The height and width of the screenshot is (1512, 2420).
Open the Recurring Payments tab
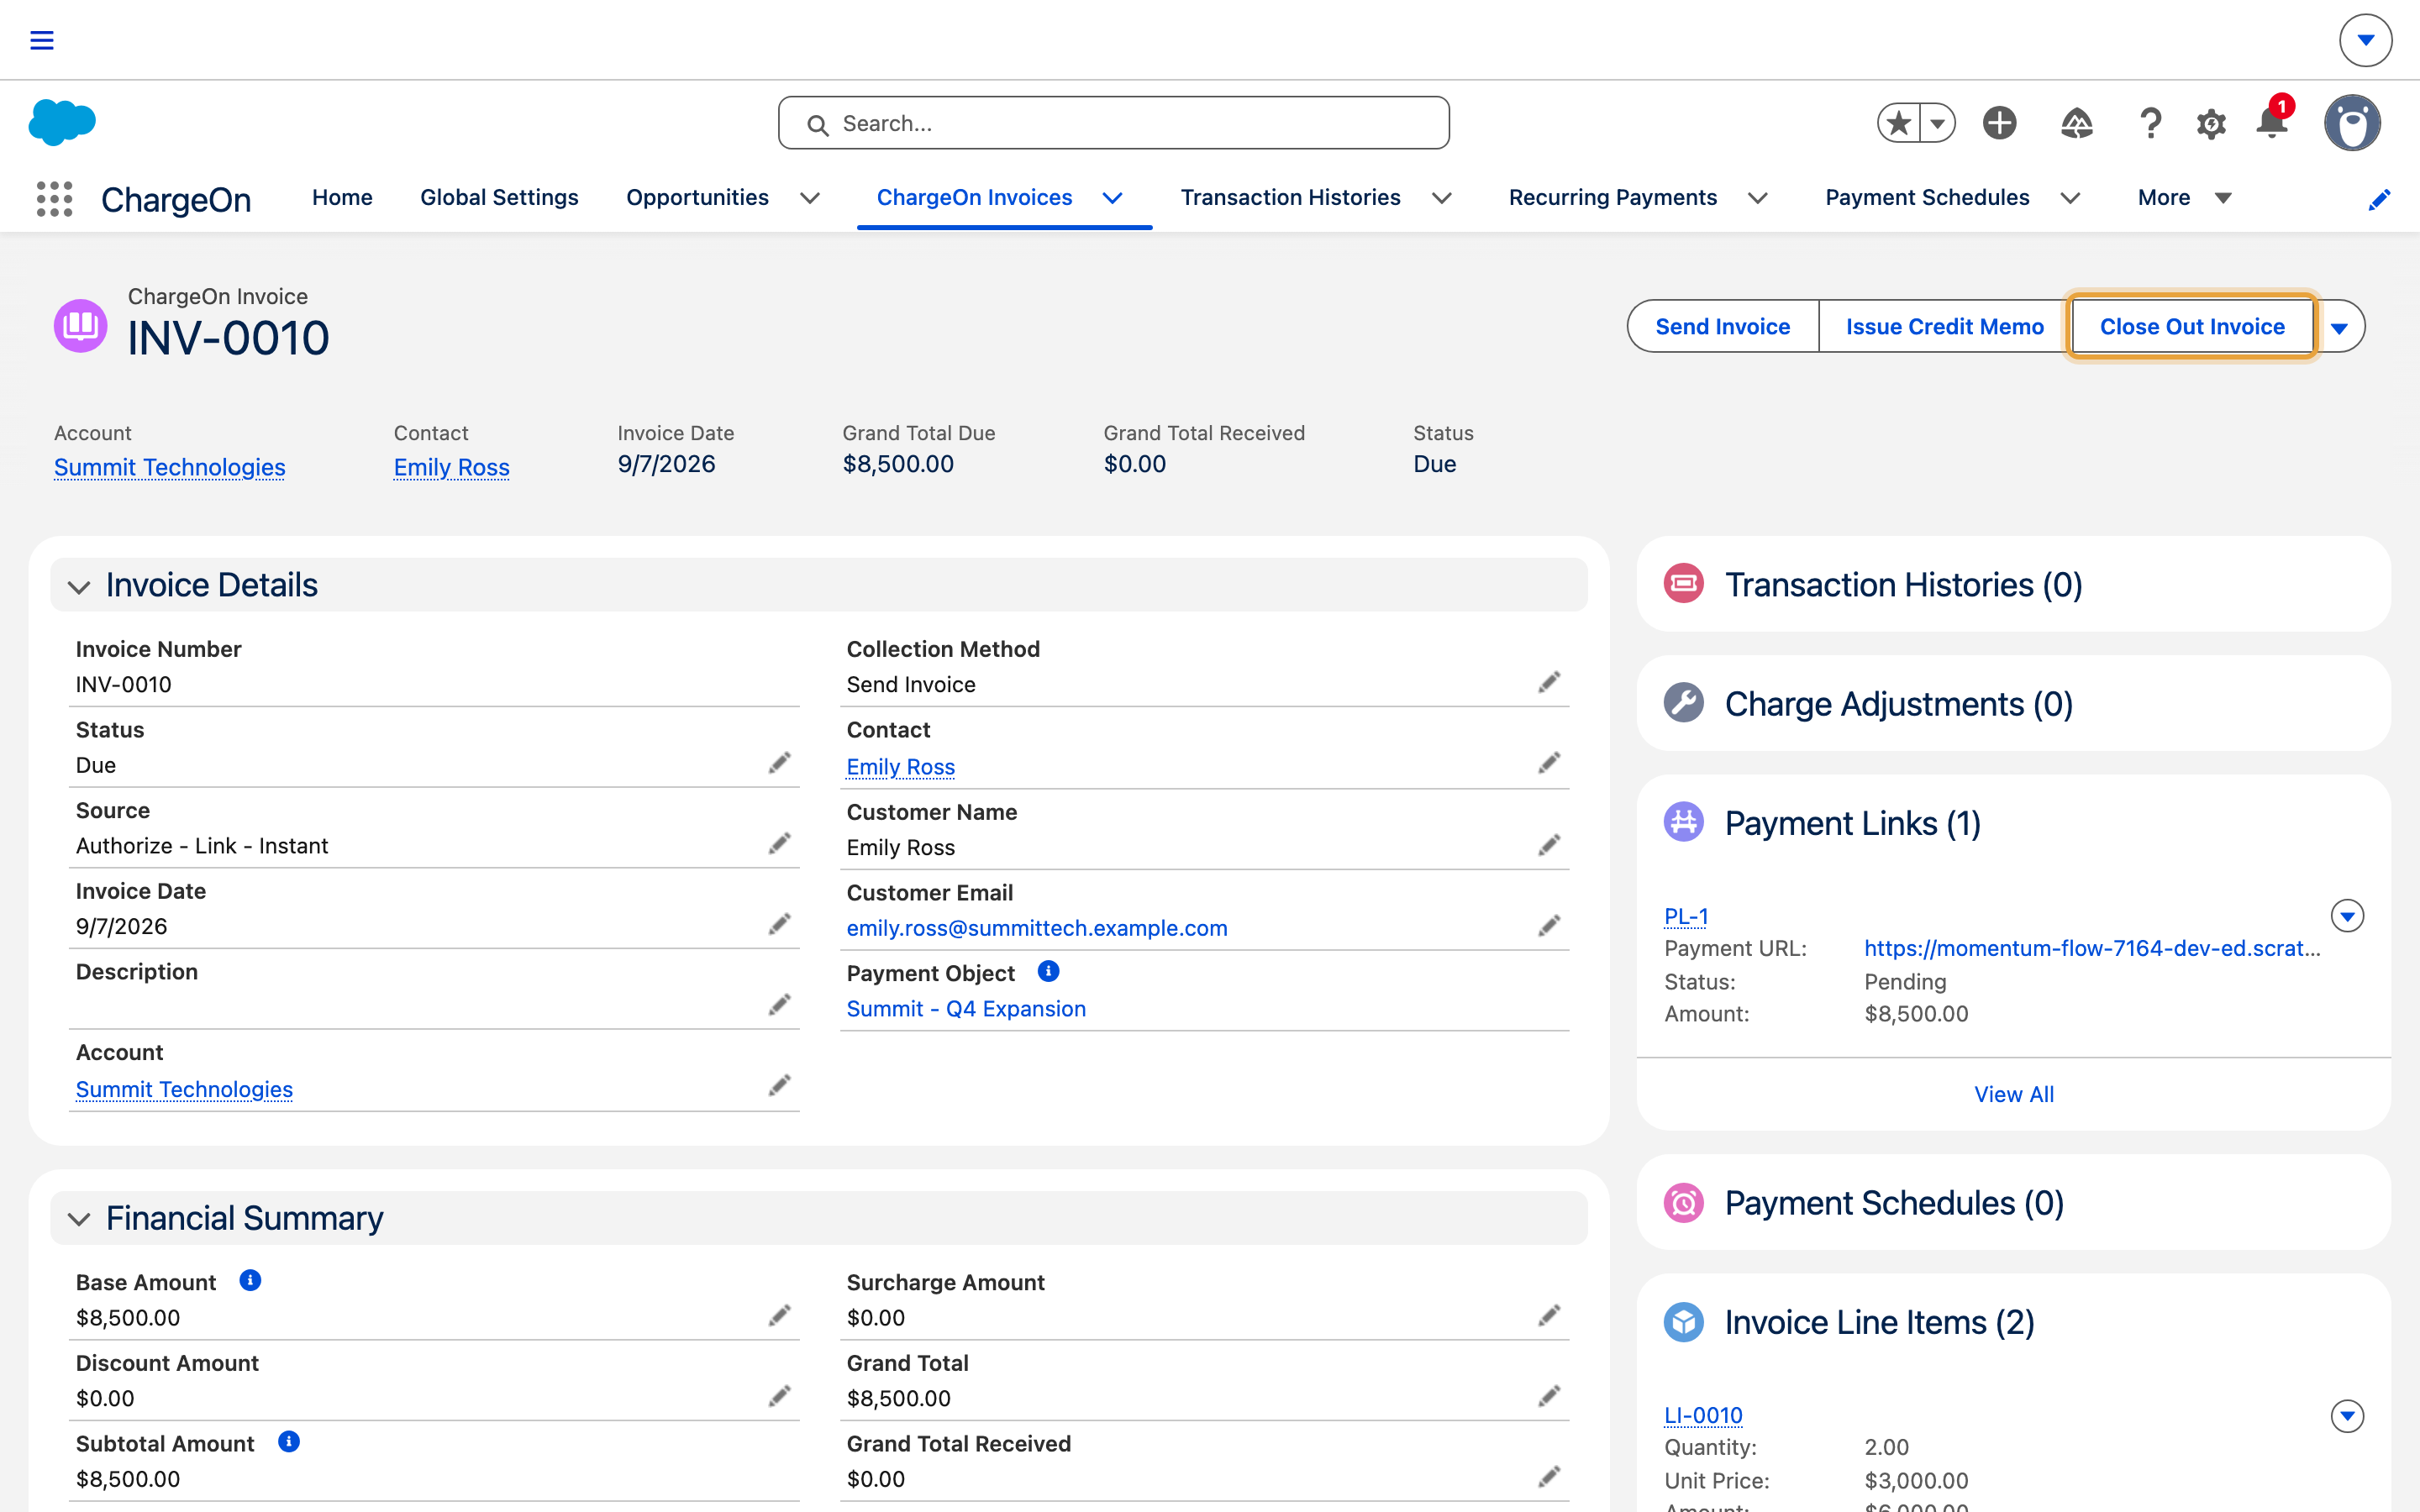[1612, 198]
